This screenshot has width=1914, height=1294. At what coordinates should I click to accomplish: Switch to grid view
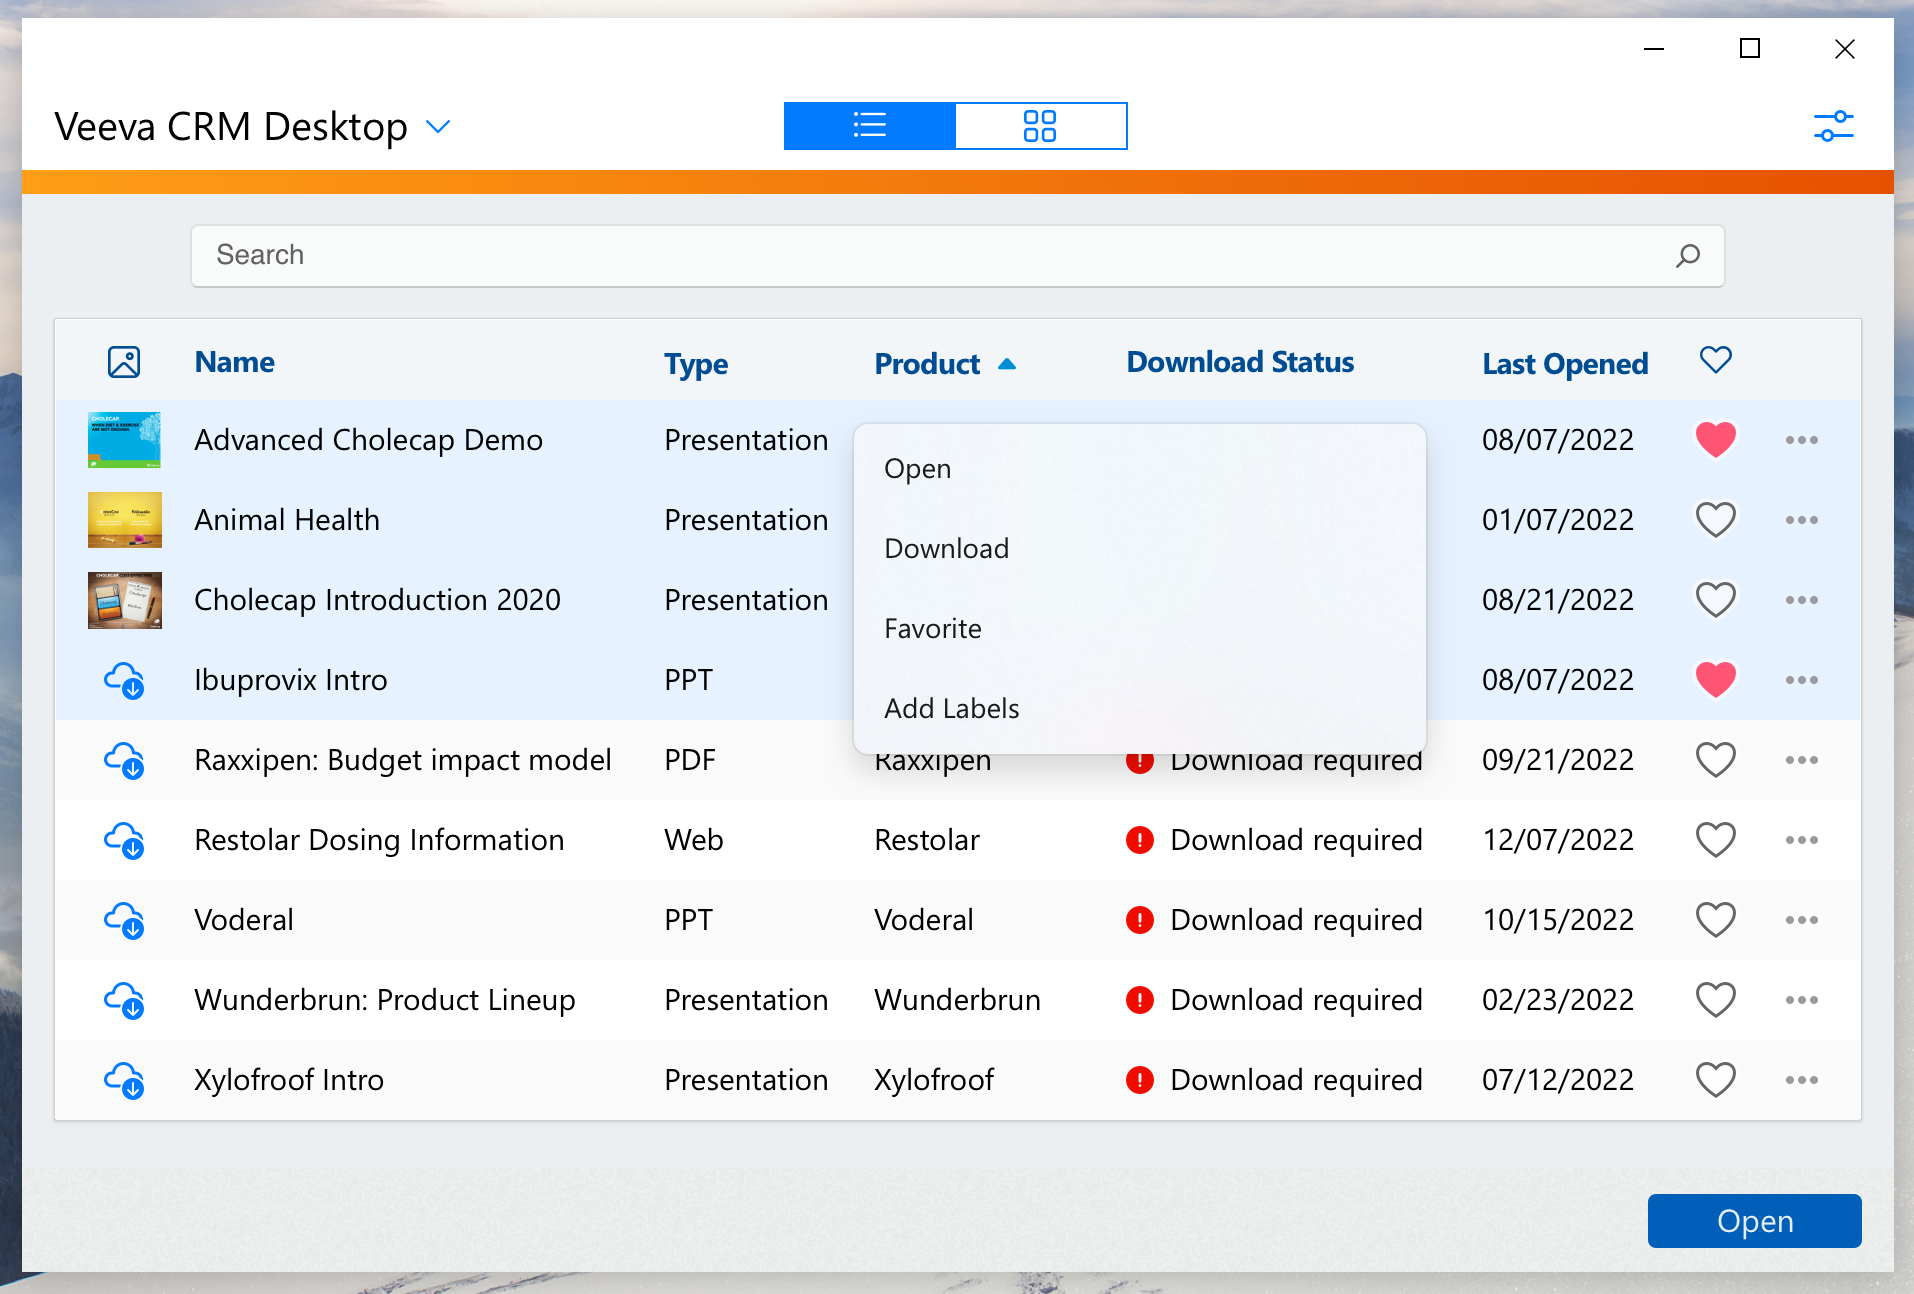click(1040, 126)
